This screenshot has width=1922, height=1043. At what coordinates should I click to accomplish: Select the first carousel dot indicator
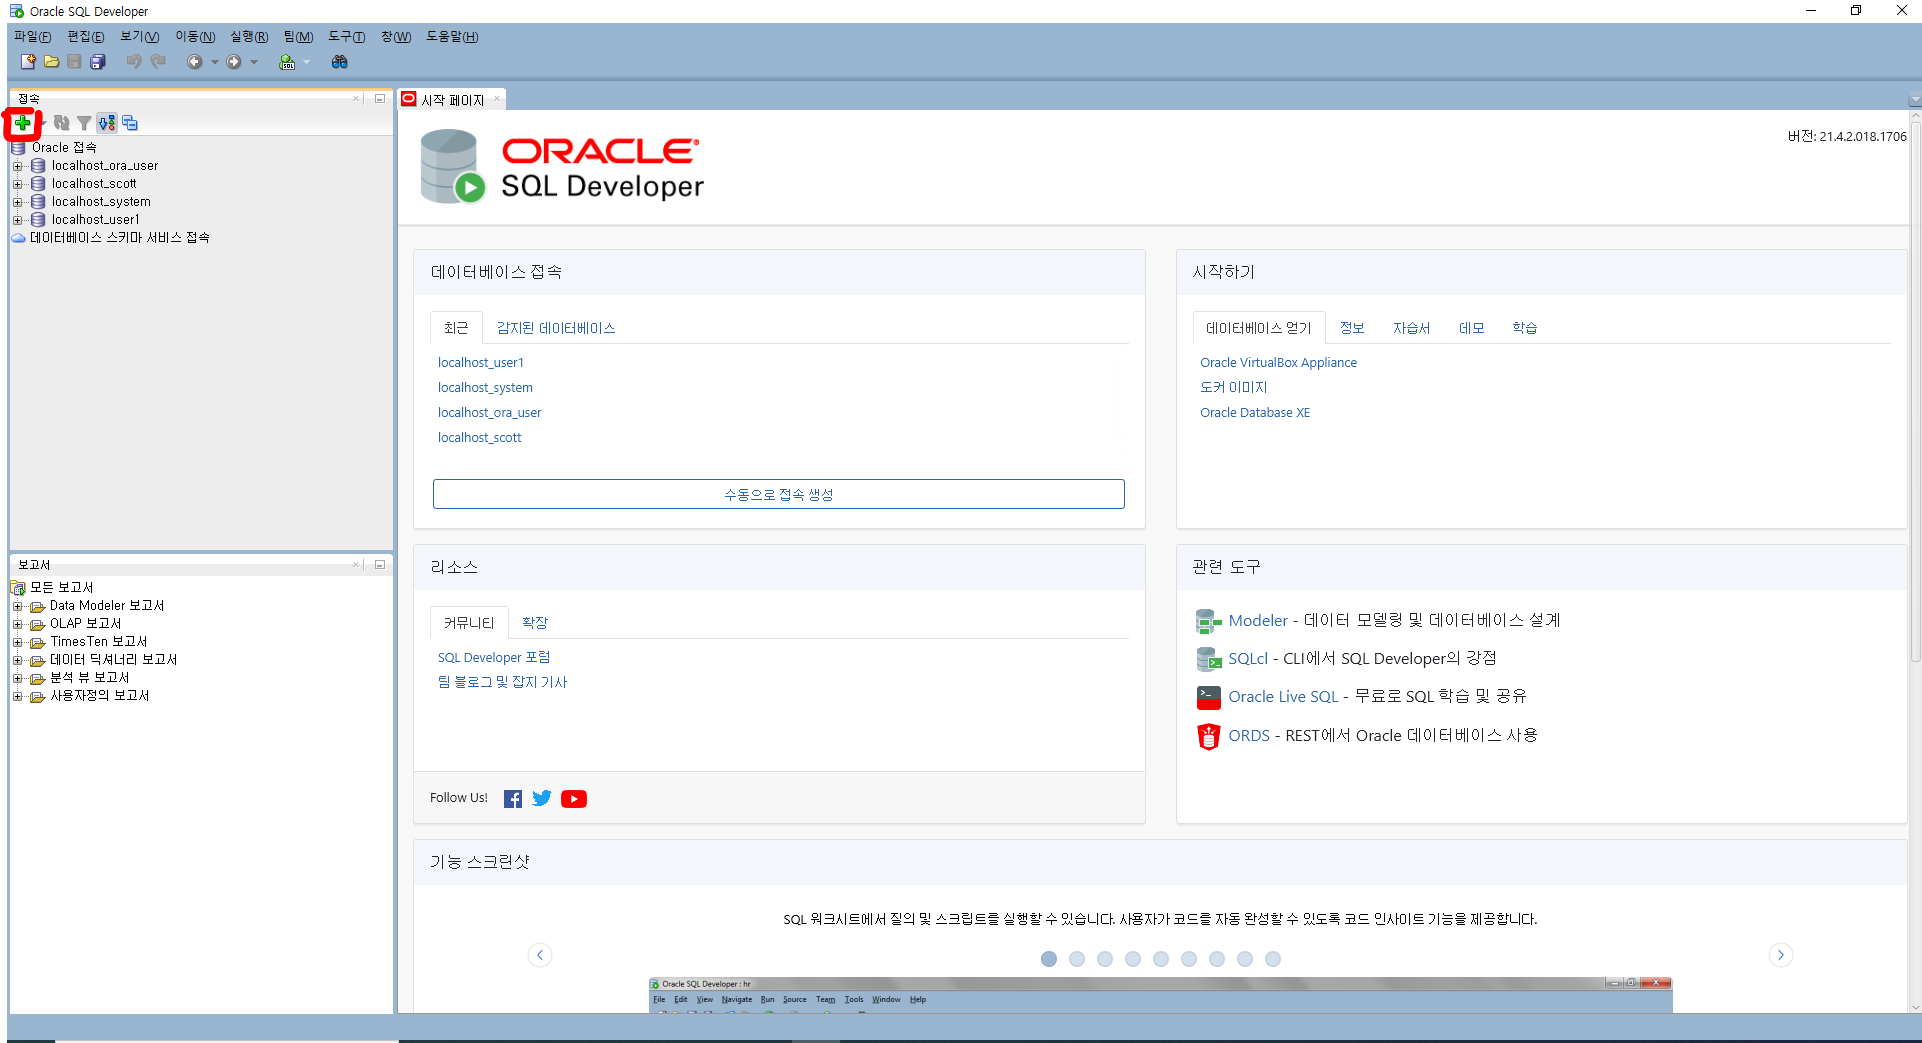click(x=1049, y=959)
